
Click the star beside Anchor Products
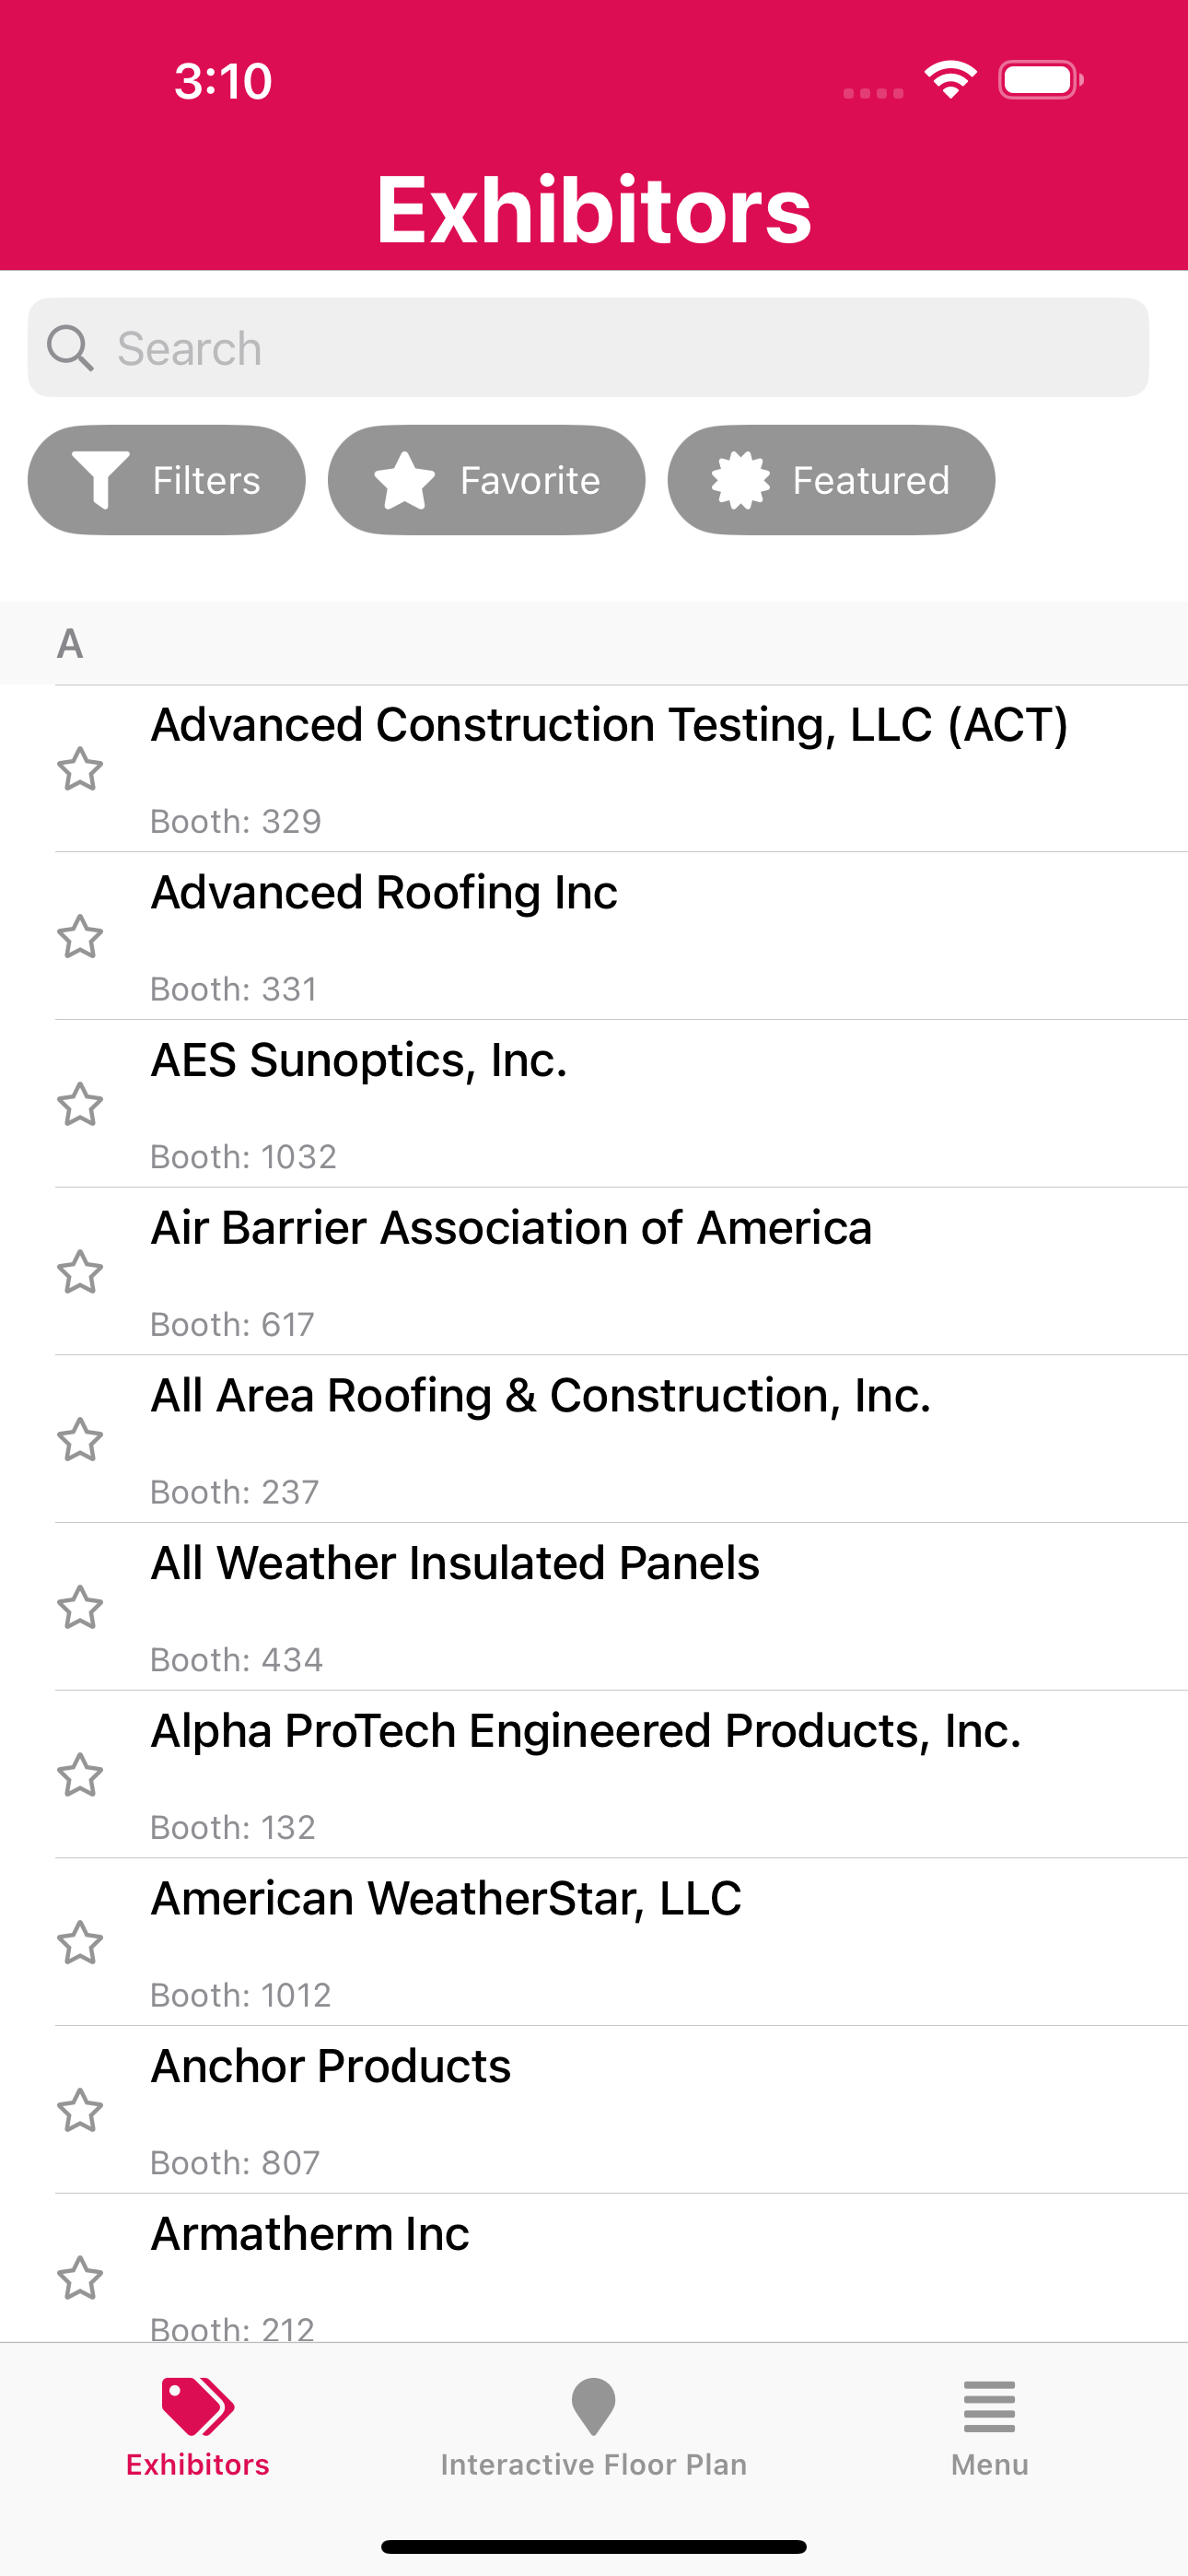(80, 2111)
